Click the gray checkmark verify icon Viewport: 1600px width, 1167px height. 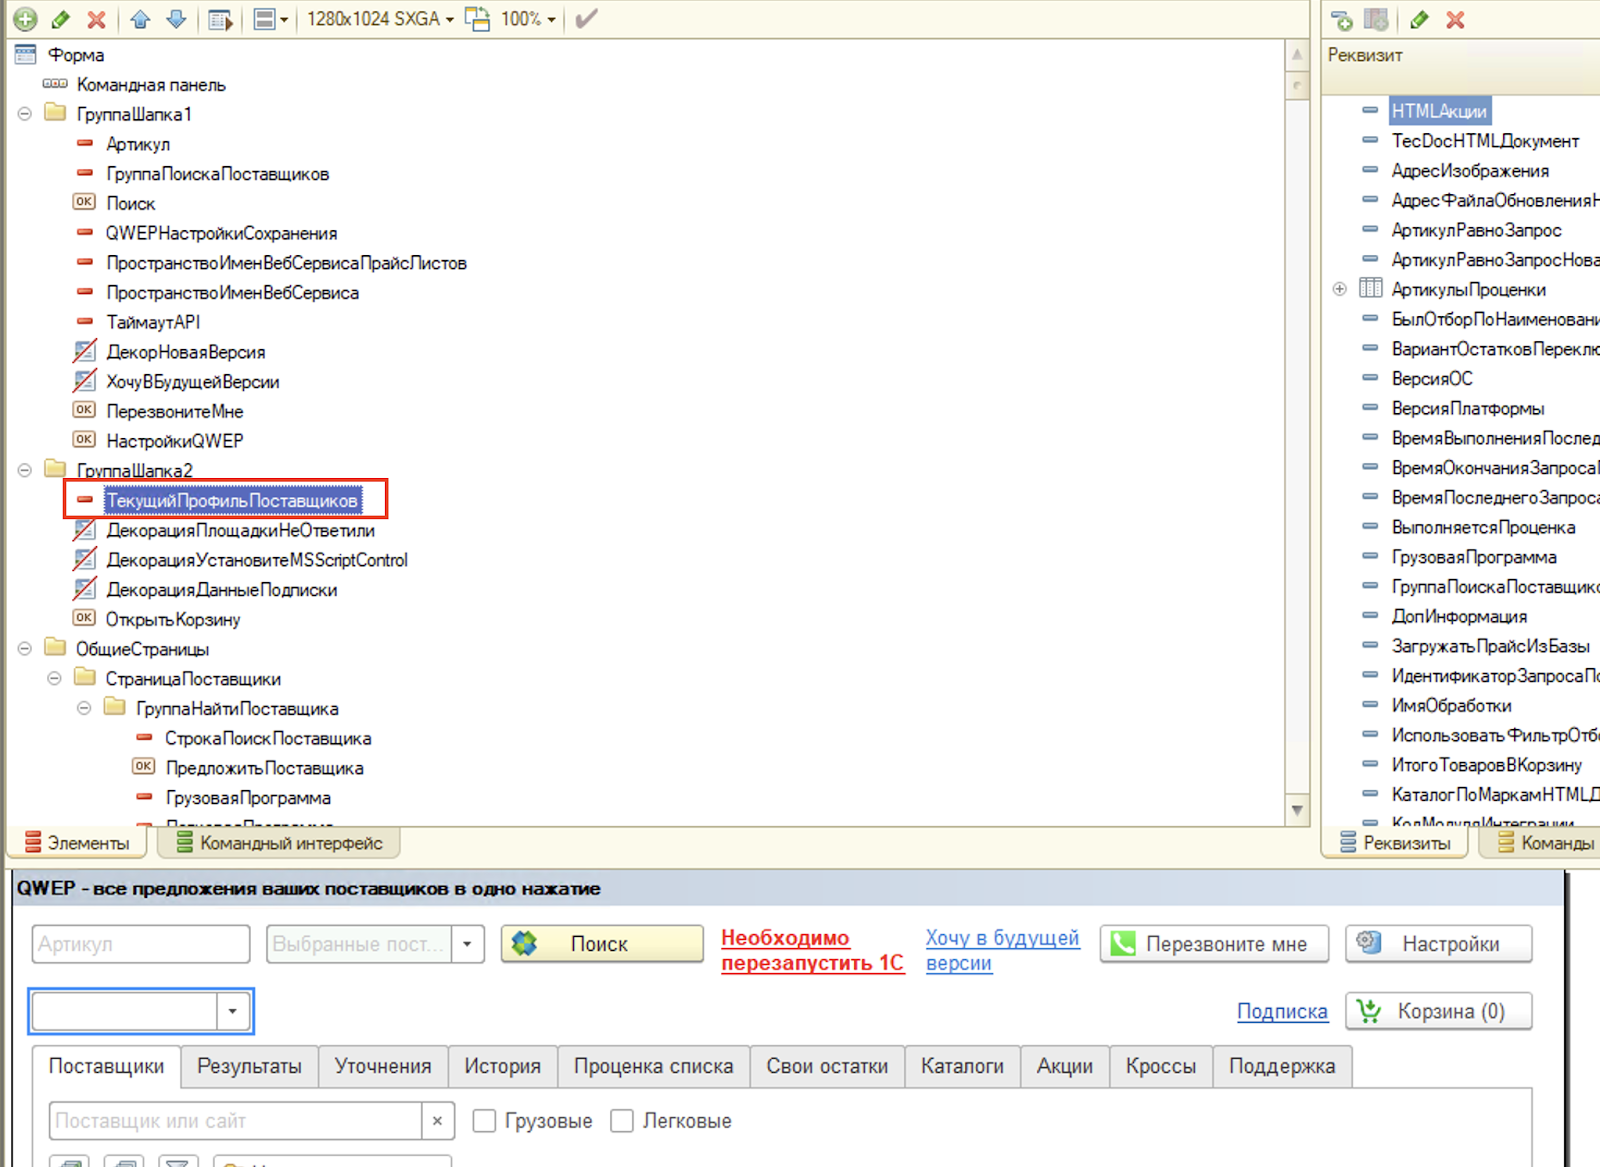(586, 19)
